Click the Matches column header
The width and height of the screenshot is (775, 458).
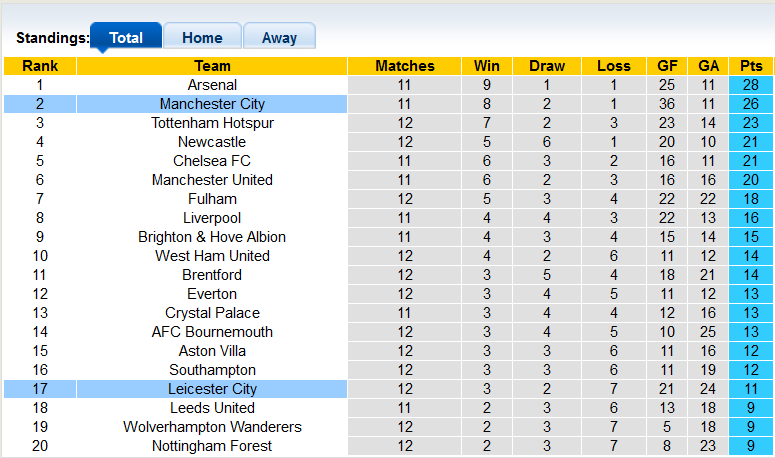coord(405,66)
